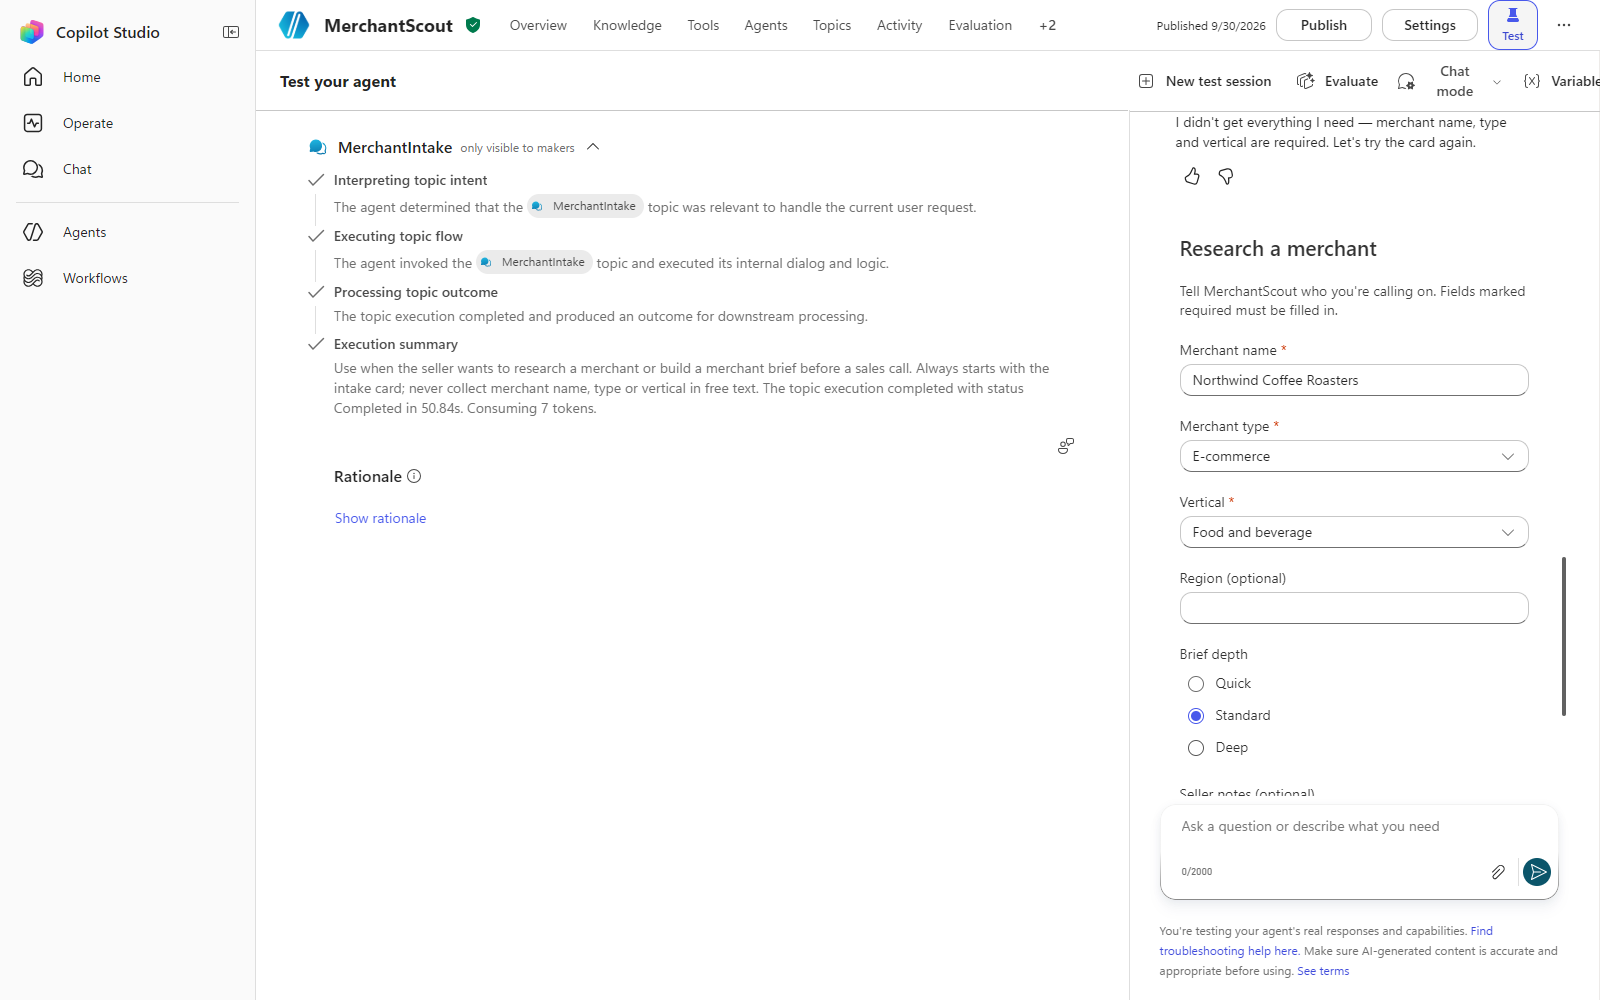1600x1000 pixels.
Task: Open the Rationale info icon
Action: [414, 477]
